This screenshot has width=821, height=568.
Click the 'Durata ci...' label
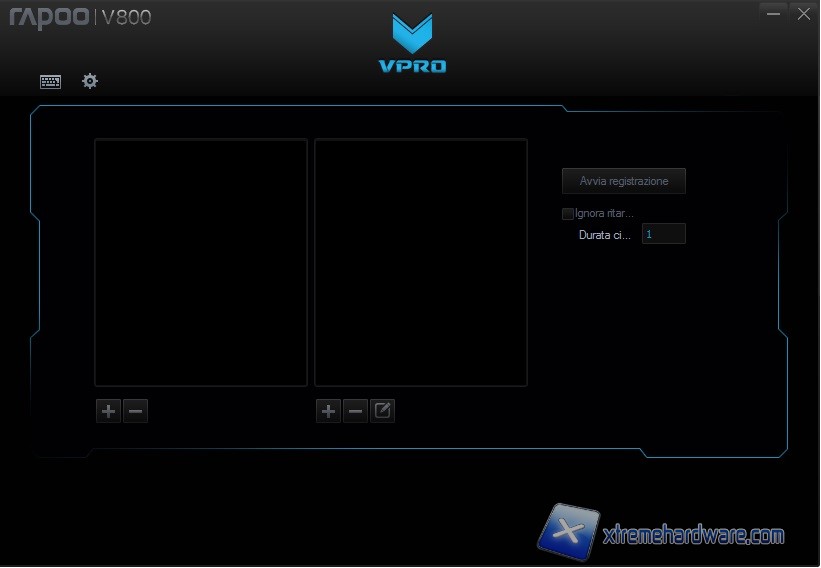[605, 235]
